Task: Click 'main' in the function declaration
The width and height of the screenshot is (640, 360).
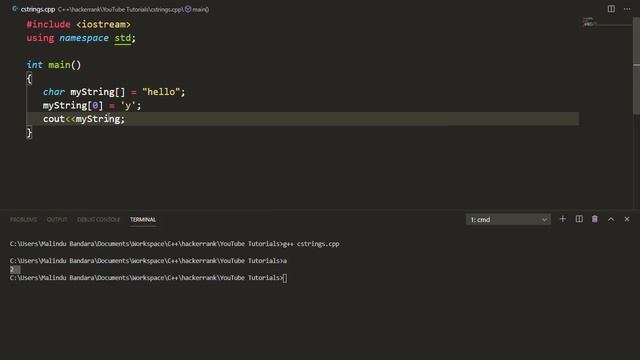Action: 59,65
